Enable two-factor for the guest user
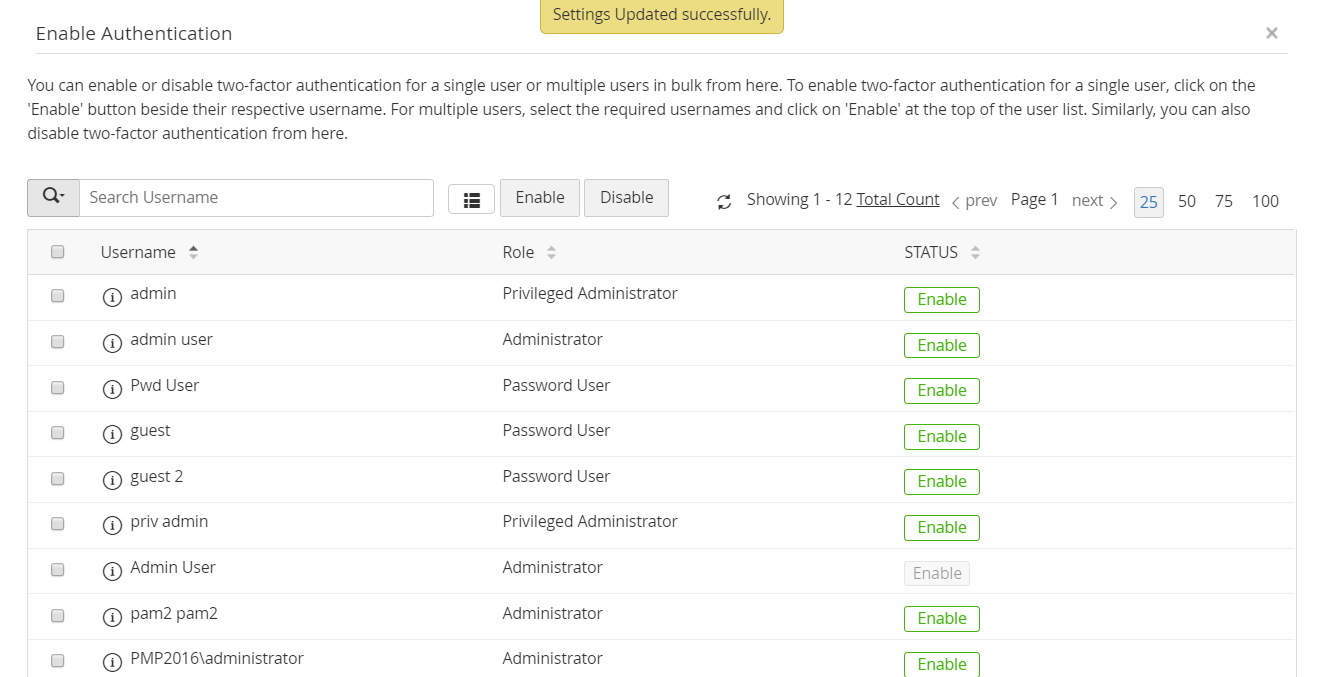The width and height of the screenshot is (1317, 677). point(941,436)
